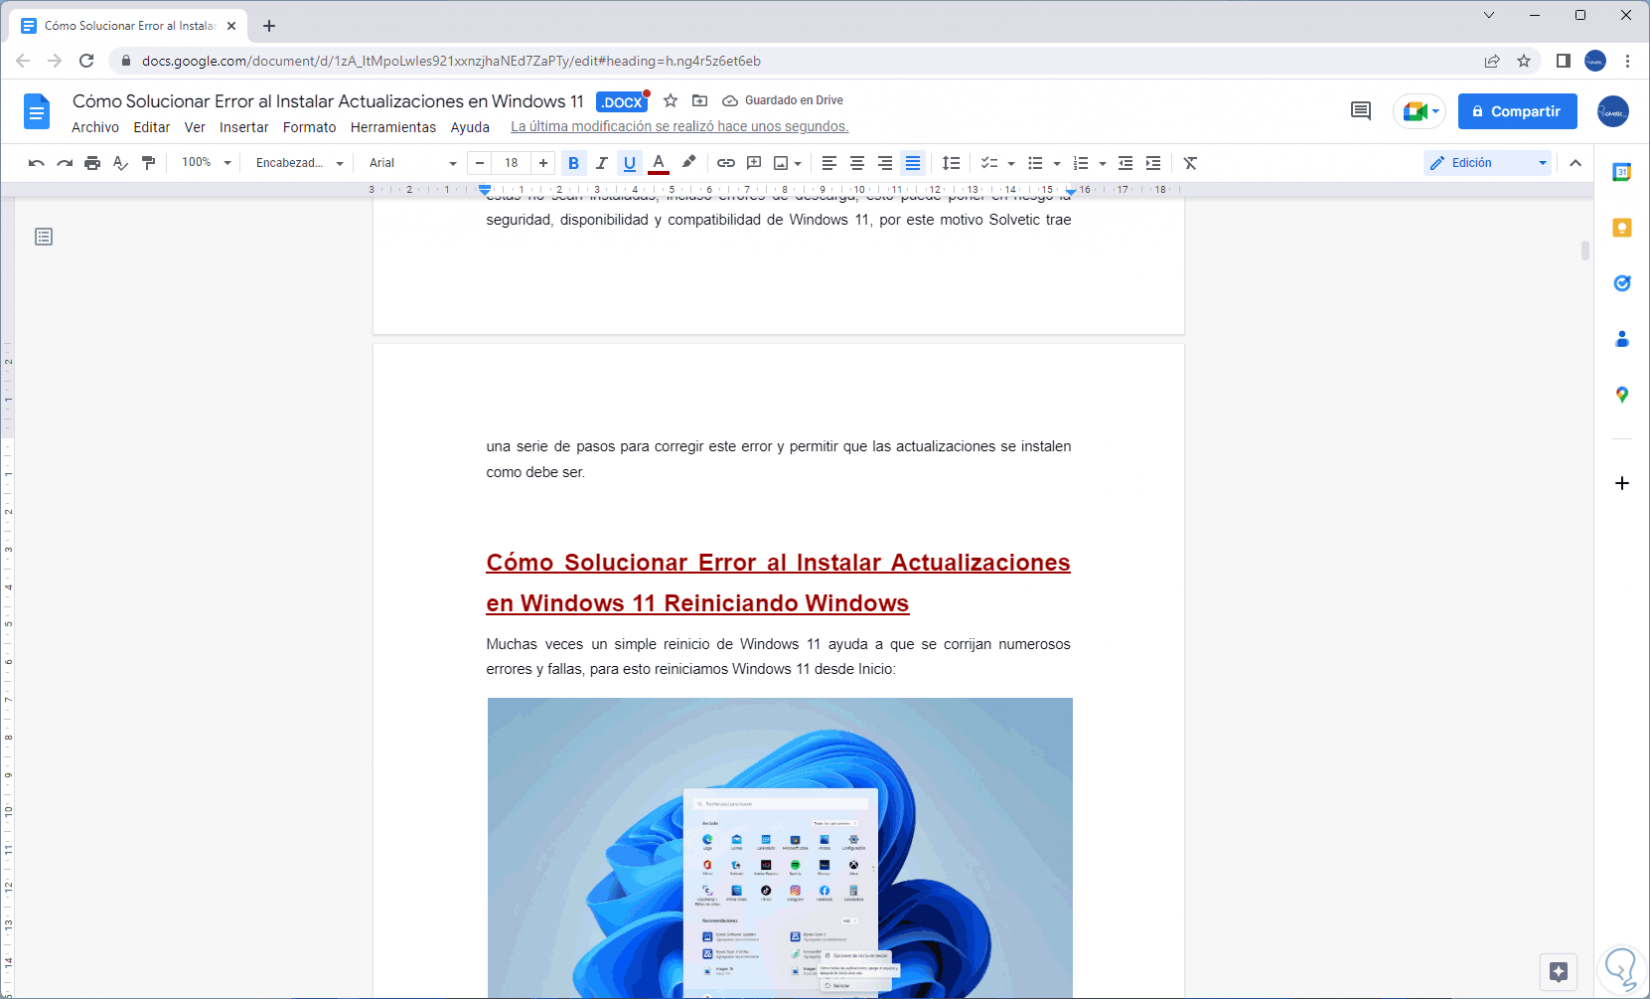Open the paragraph styles dropdown
Viewport: 1650px width, 999px height.
tap(299, 163)
